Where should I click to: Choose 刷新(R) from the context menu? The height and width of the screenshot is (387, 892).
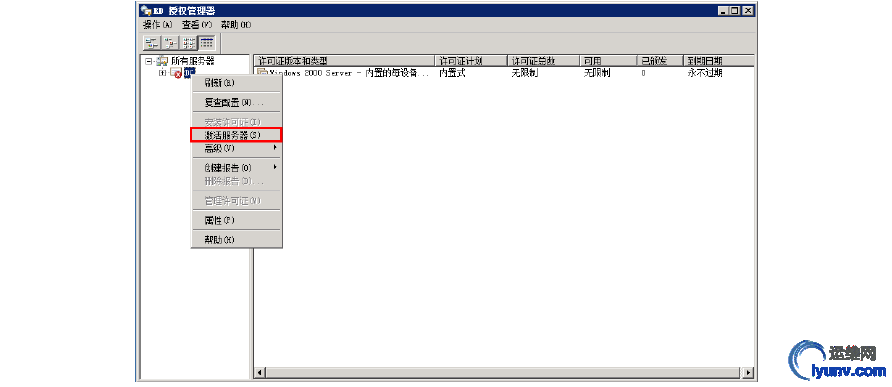237,83
